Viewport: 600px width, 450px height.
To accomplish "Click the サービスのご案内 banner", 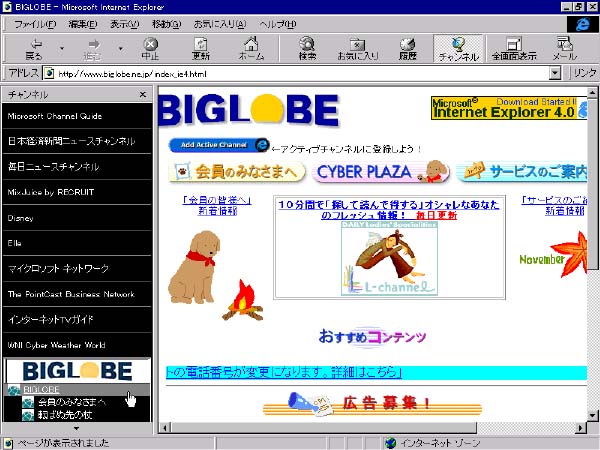I will point(522,171).
